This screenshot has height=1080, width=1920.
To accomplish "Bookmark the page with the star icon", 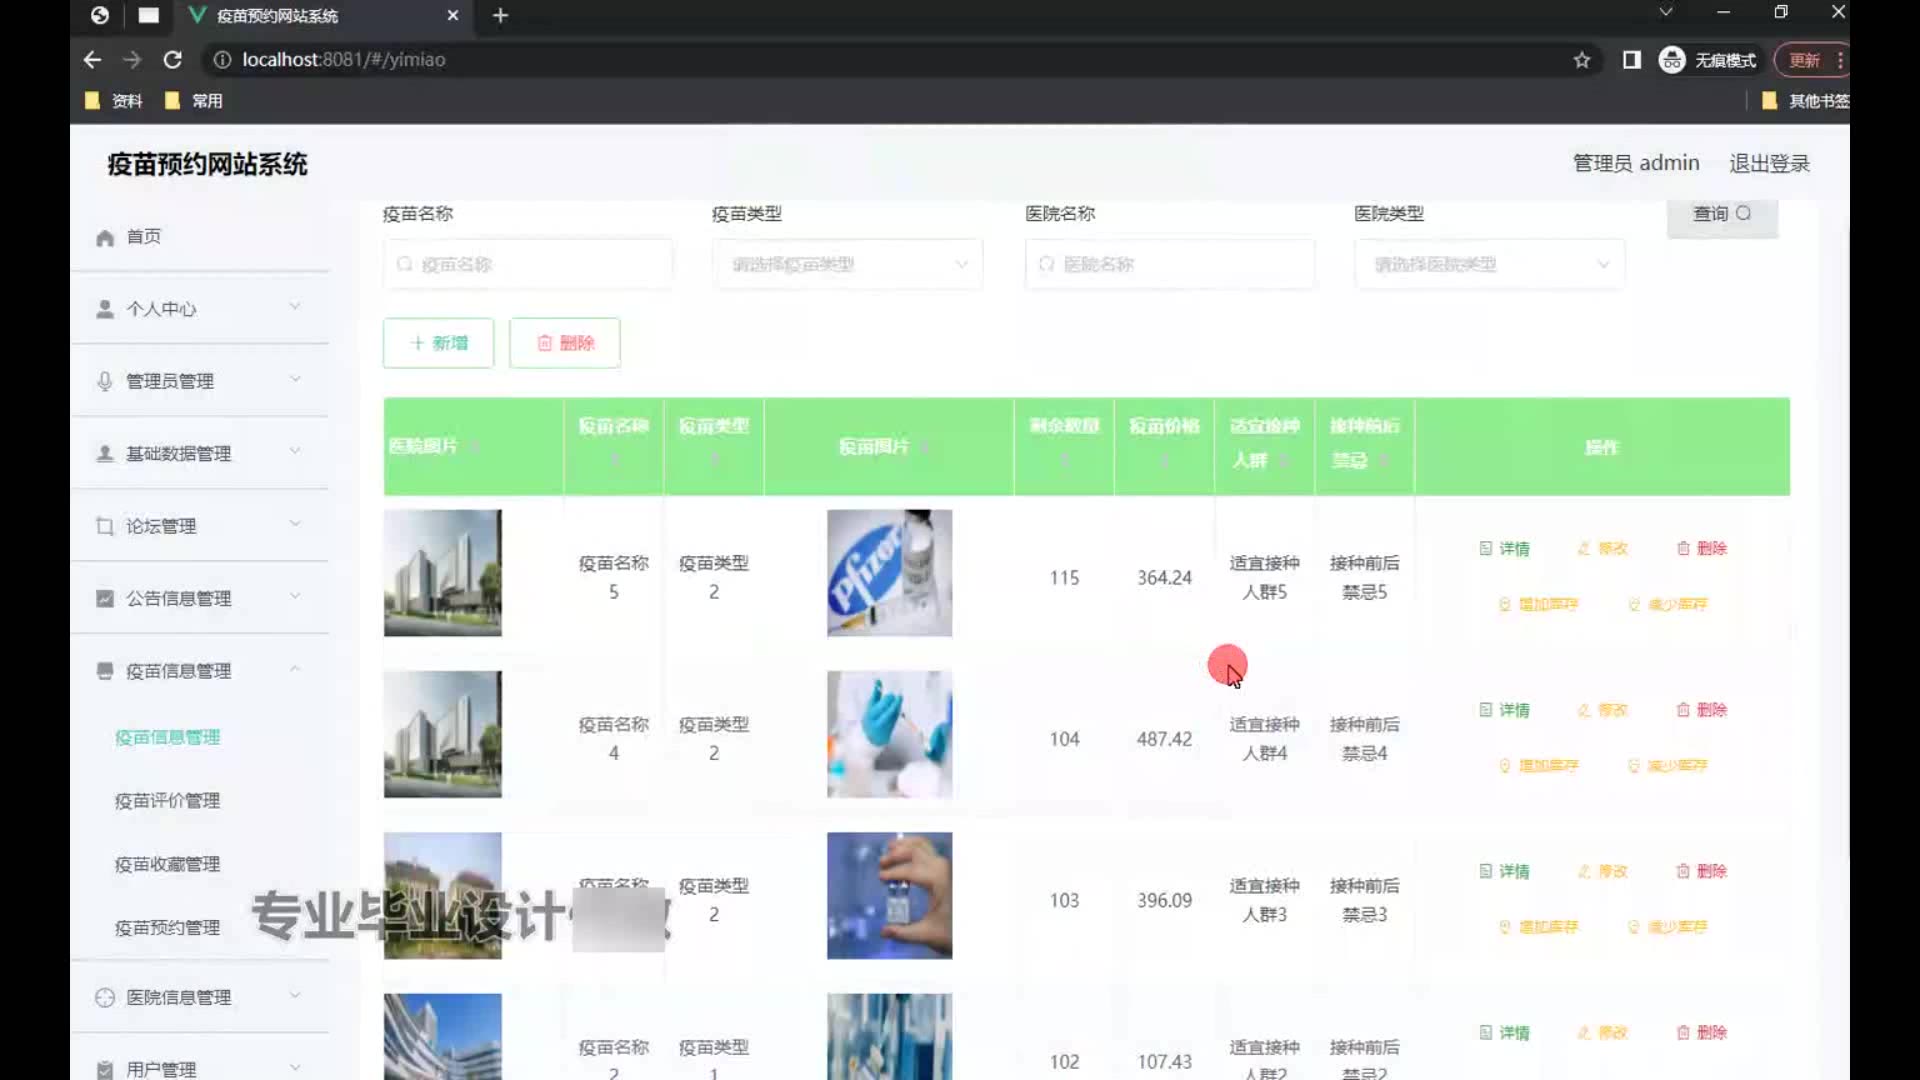I will (x=1581, y=60).
